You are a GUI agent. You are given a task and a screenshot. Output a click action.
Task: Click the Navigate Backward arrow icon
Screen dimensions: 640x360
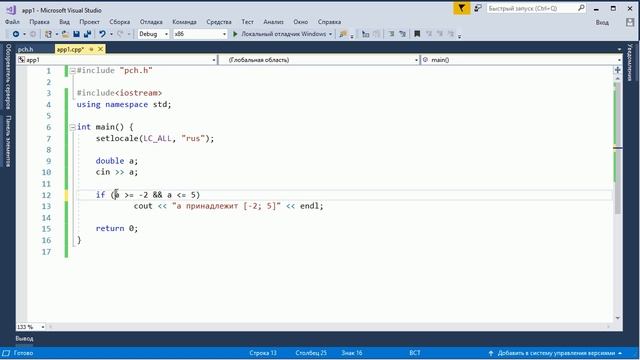[16, 34]
